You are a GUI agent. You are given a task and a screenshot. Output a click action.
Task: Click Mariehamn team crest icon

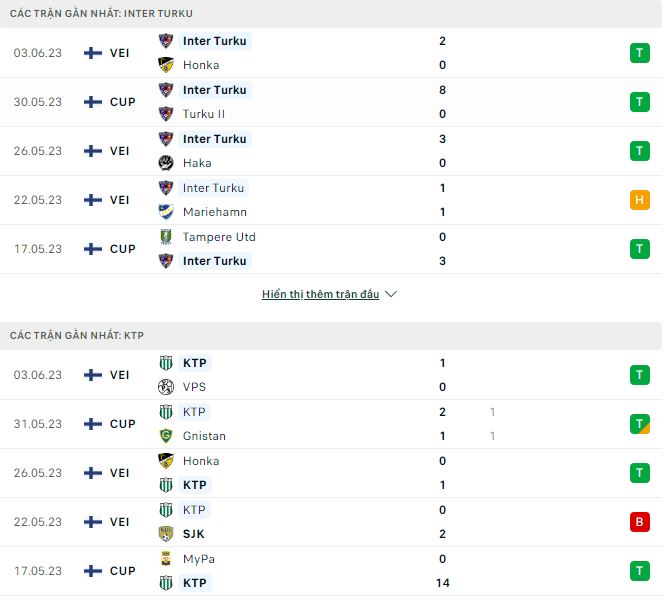(166, 212)
